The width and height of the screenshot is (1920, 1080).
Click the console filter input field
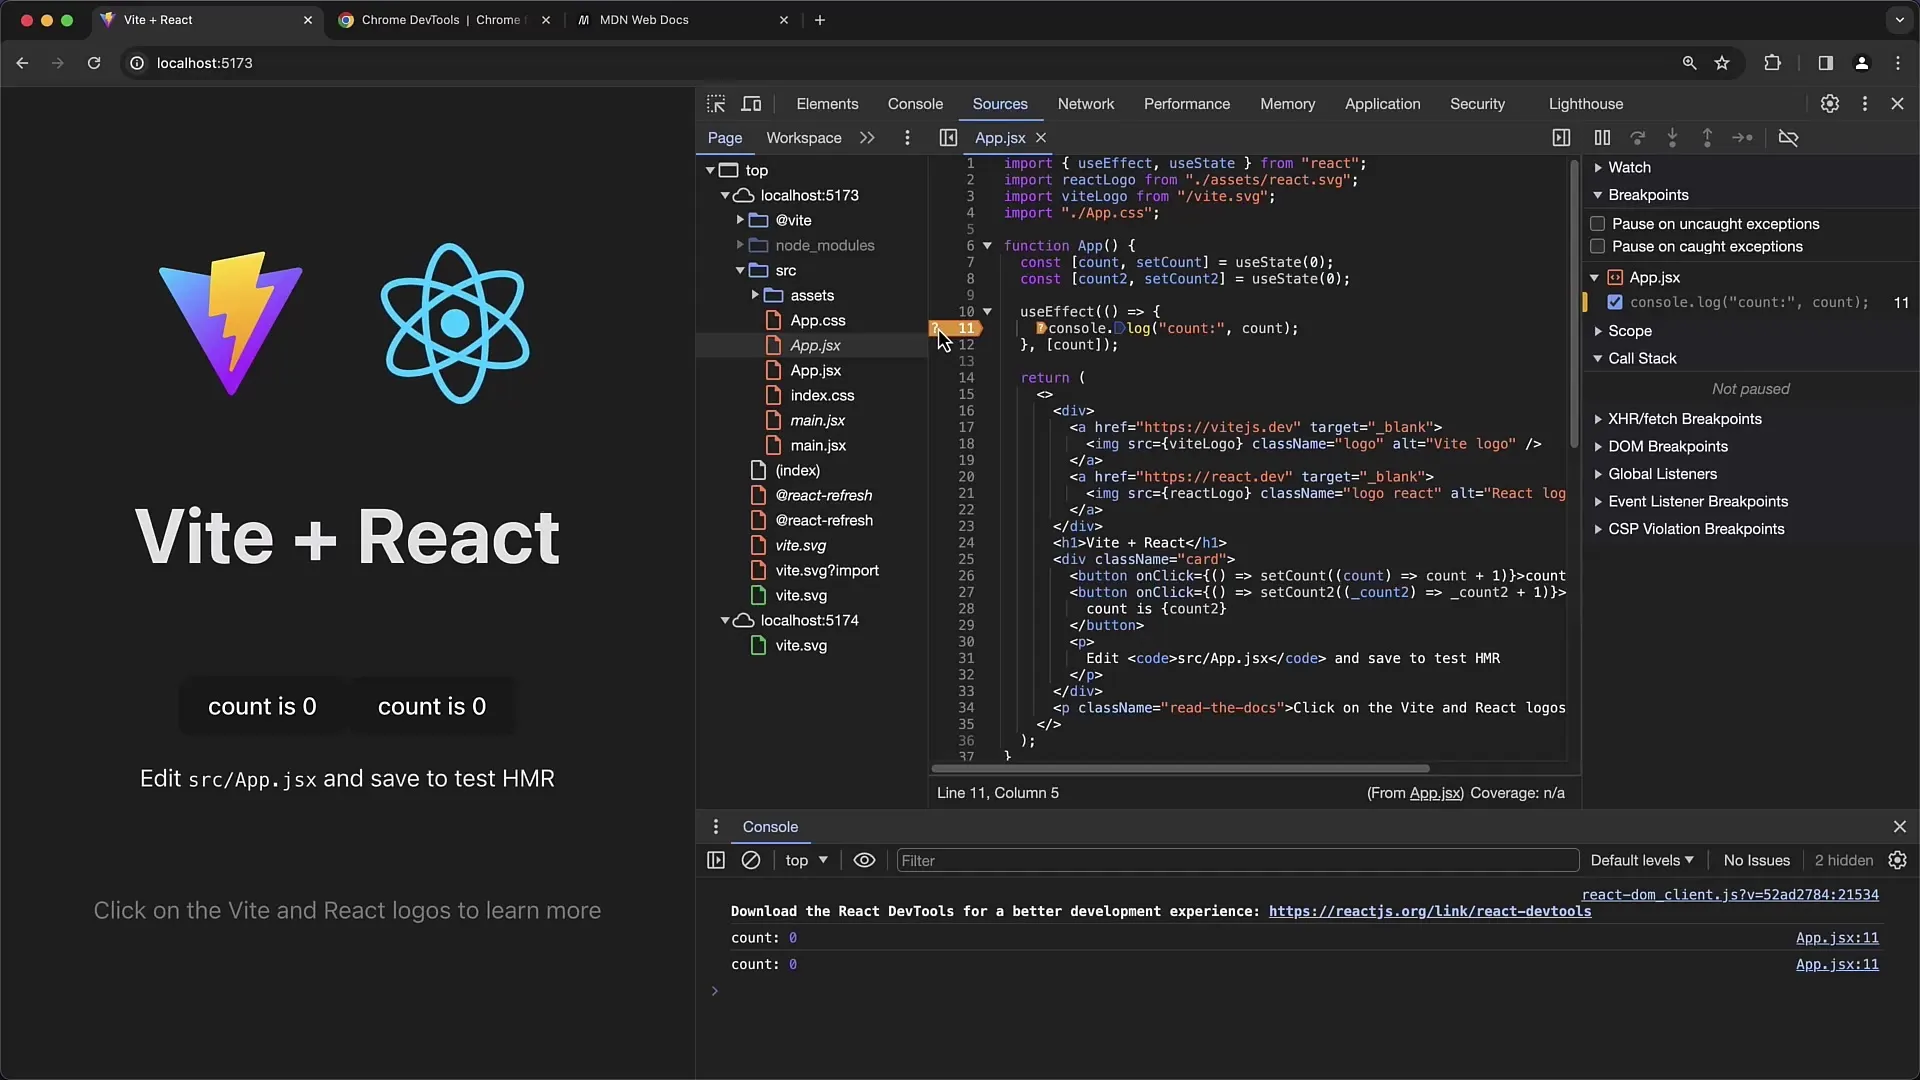[1237, 860]
